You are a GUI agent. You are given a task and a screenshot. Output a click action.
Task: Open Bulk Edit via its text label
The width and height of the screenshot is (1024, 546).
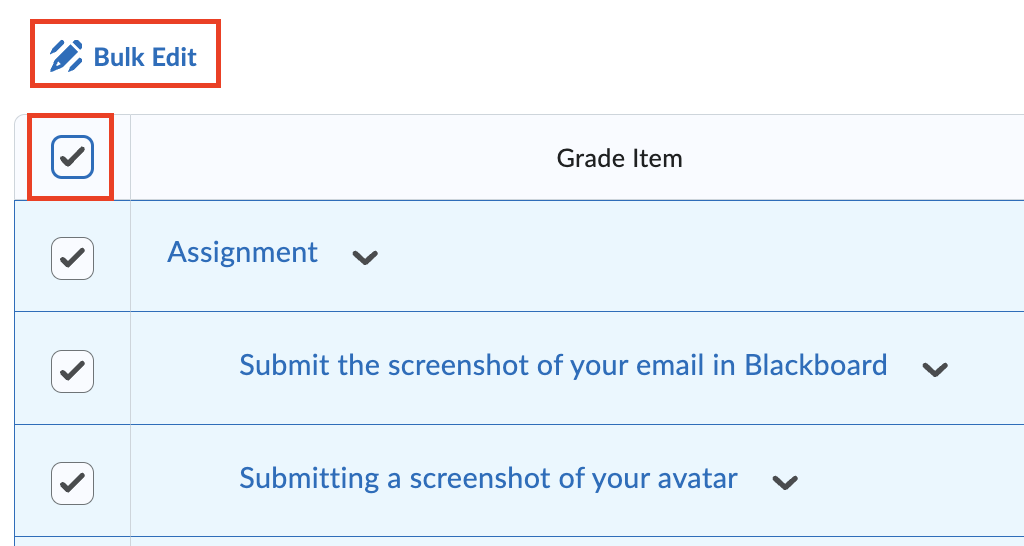point(145,57)
